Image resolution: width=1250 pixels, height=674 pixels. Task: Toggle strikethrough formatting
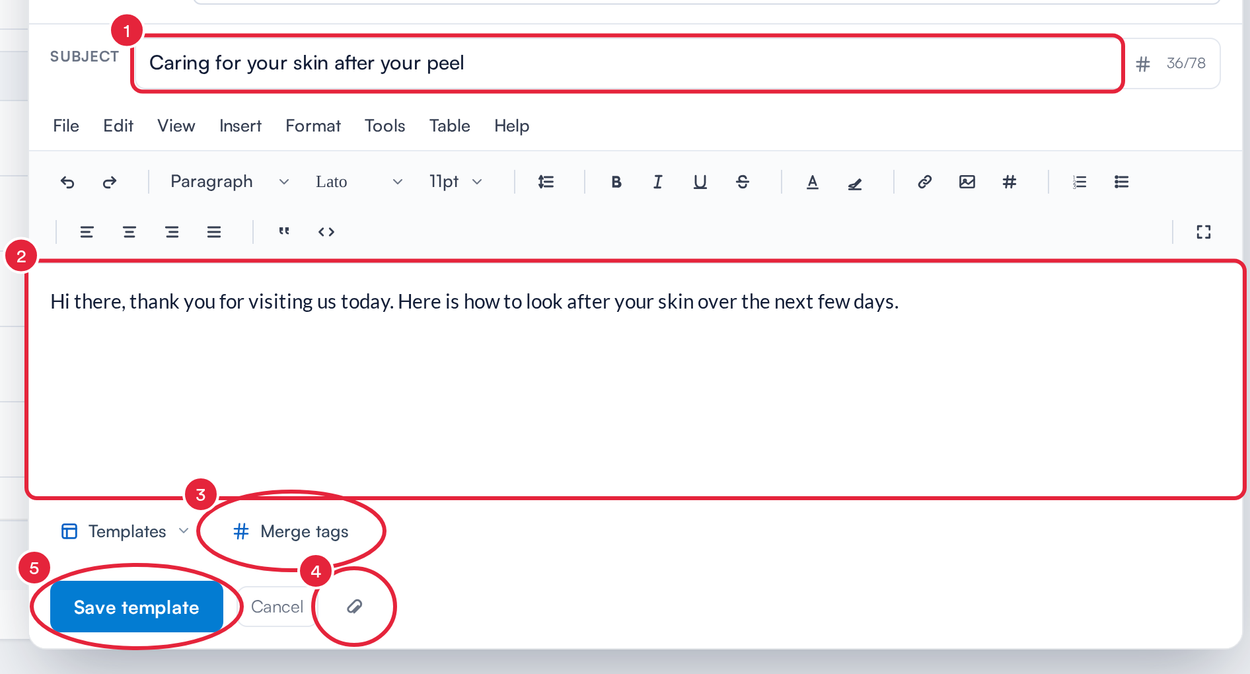(742, 182)
